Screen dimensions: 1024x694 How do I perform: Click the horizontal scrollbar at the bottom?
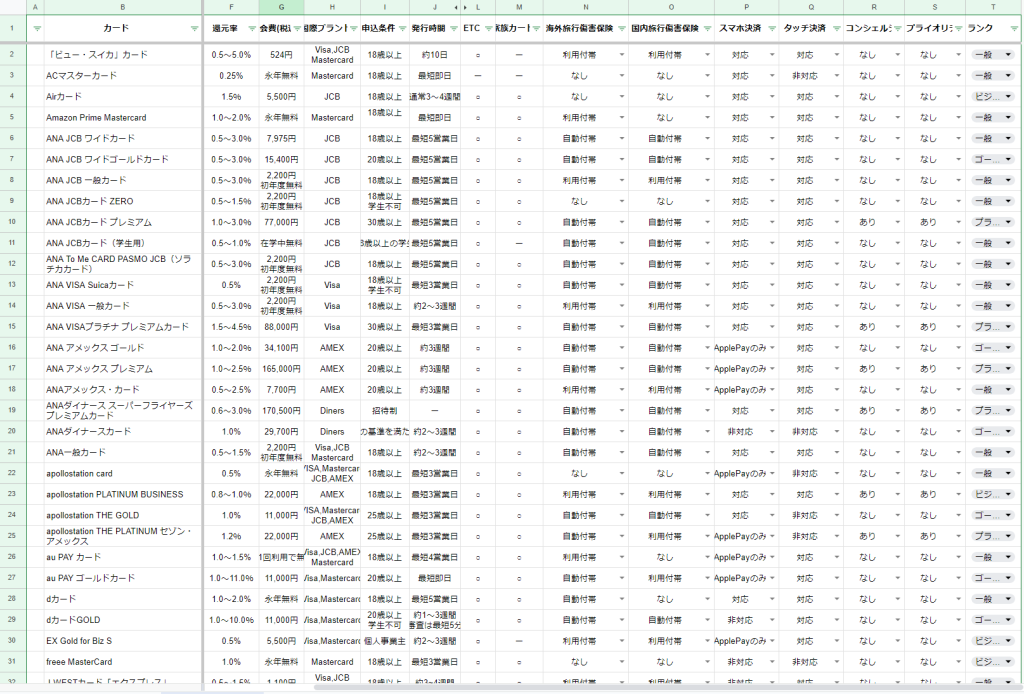[x=500, y=688]
